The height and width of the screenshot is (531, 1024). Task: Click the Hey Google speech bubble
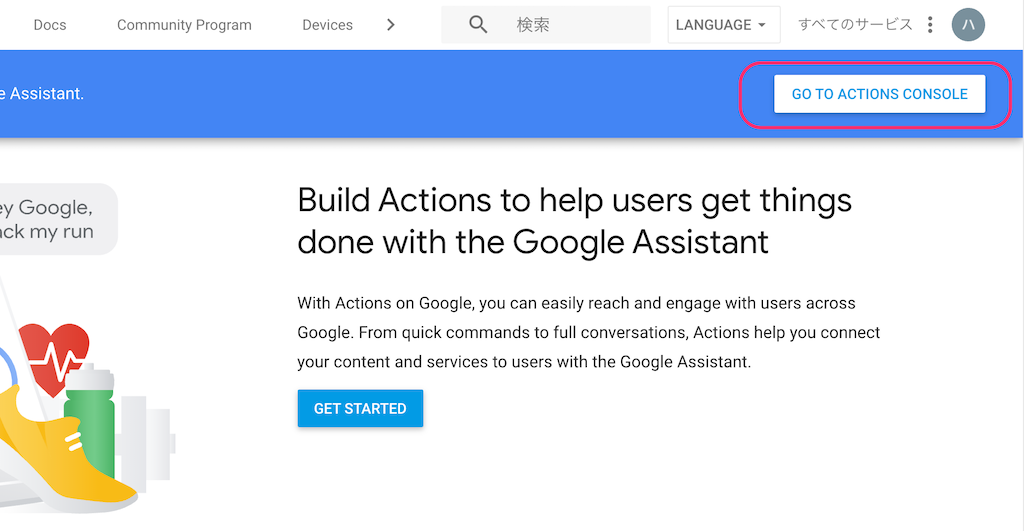[56, 219]
